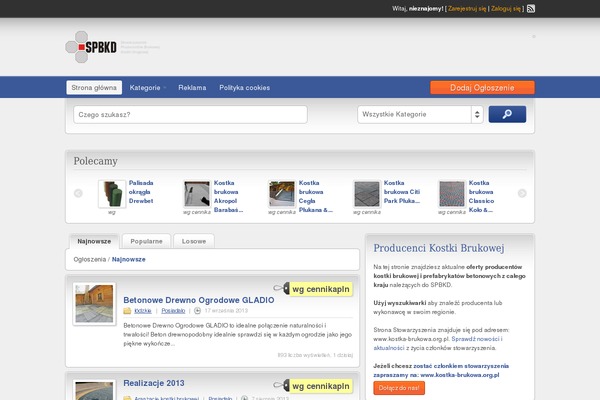600x400 pixels.
Task: Open the RSS feed icon
Action: 531,8
